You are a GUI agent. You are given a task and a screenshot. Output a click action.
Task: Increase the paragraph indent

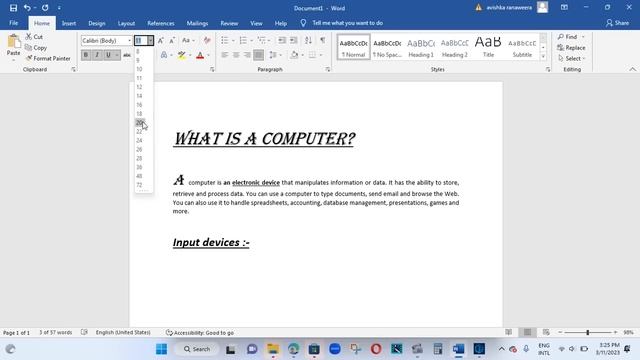tap(293, 40)
